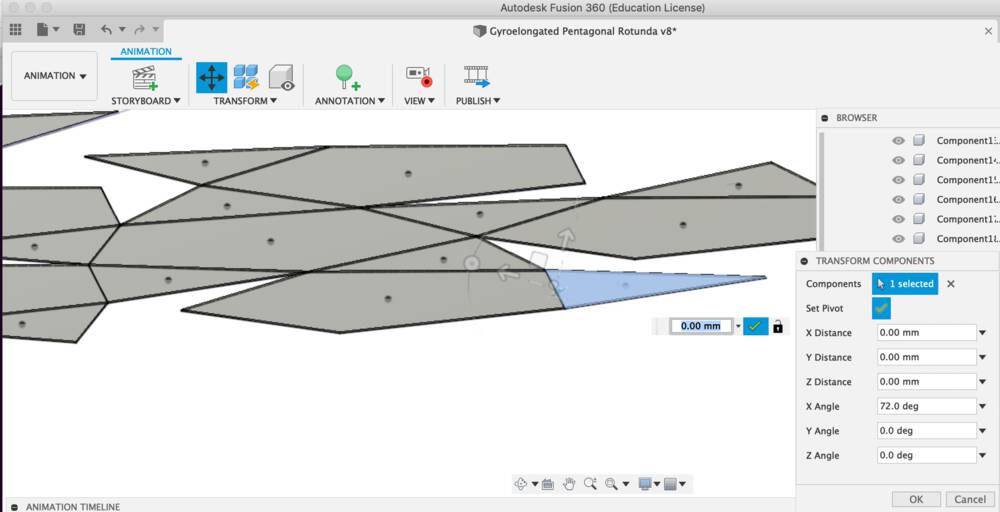Click the '1 selected' components button
Viewport: 1000px width, 512px height.
coord(905,284)
